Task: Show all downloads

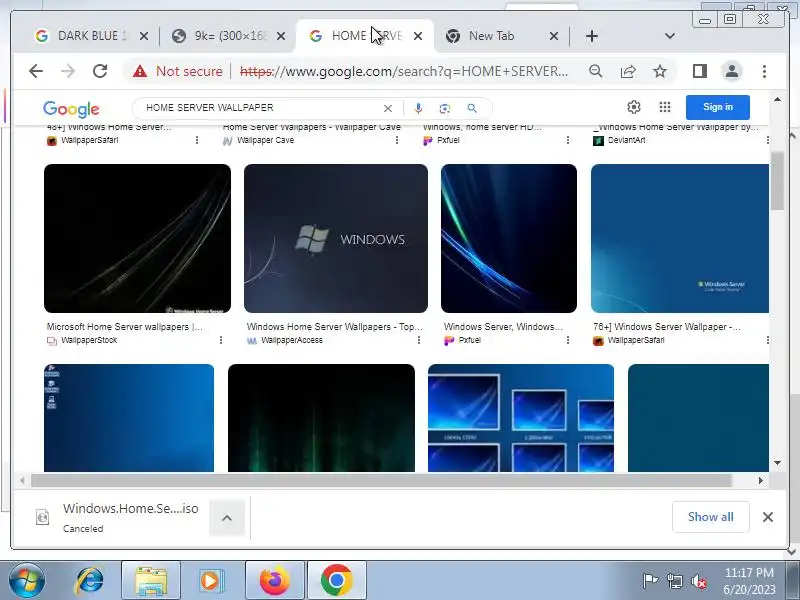Action: point(710,517)
